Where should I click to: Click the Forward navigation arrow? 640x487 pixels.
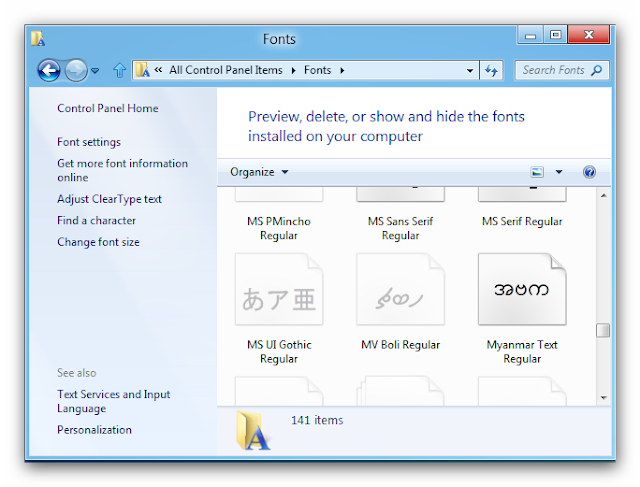point(76,70)
